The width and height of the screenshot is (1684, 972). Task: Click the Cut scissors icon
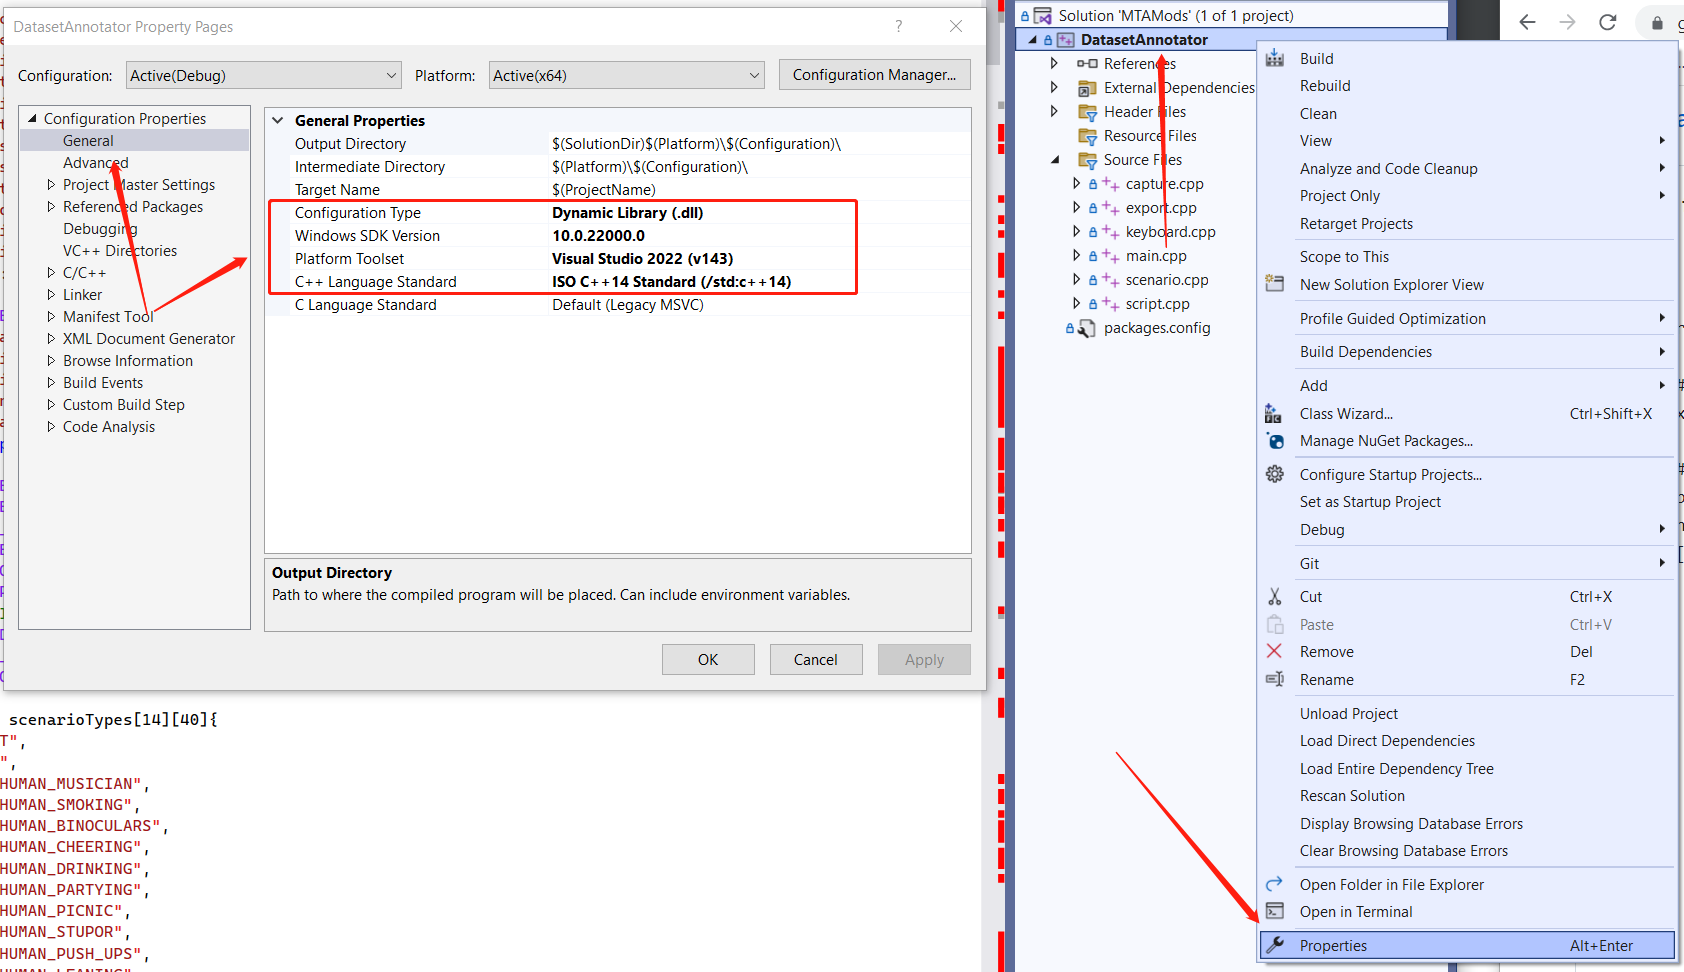click(x=1275, y=597)
